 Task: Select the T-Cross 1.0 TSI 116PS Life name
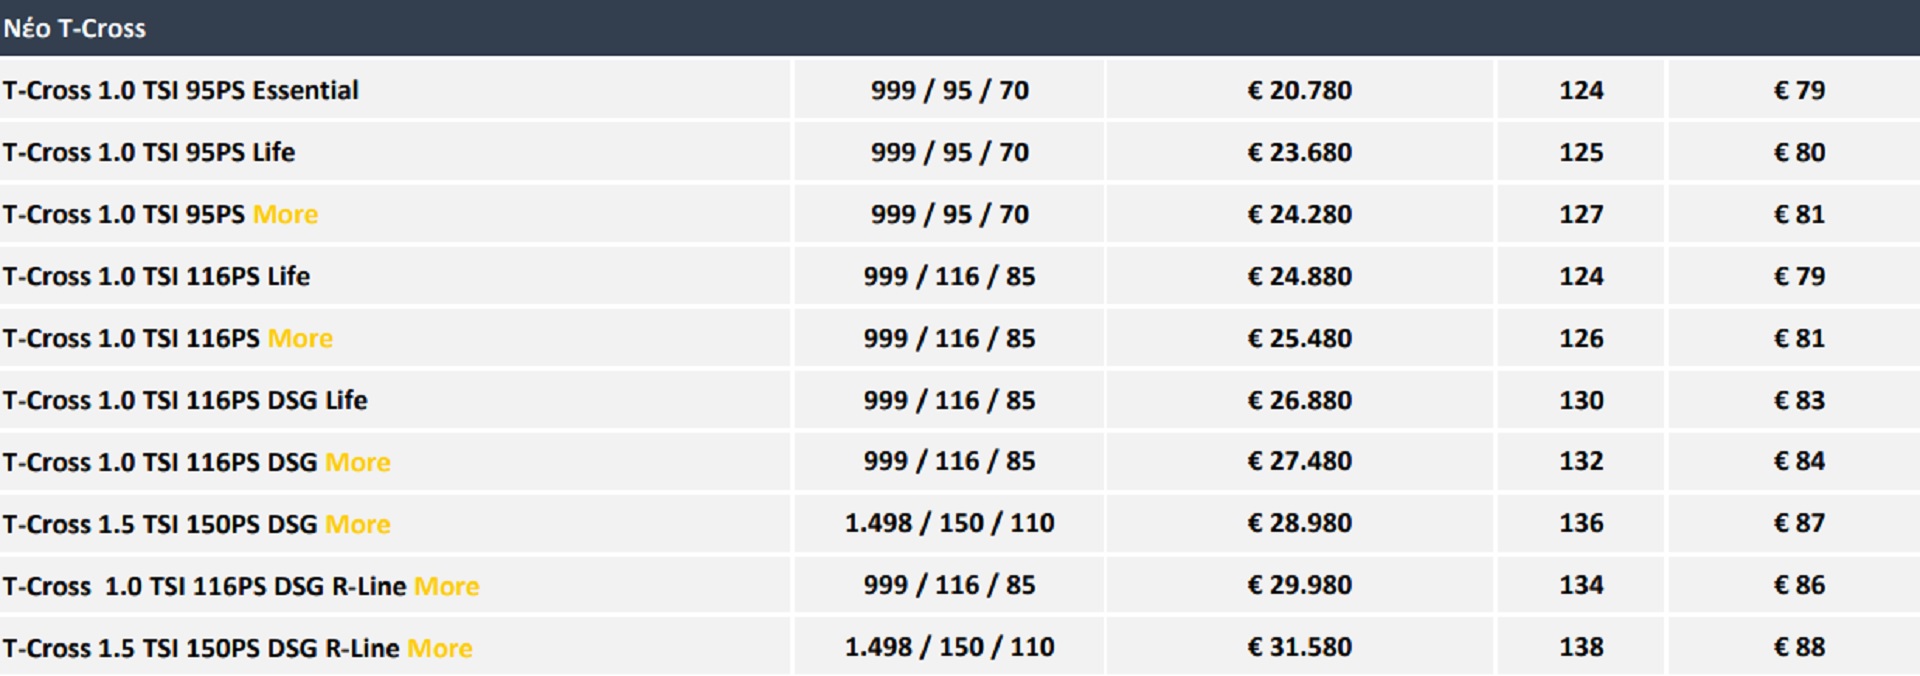[x=156, y=276]
